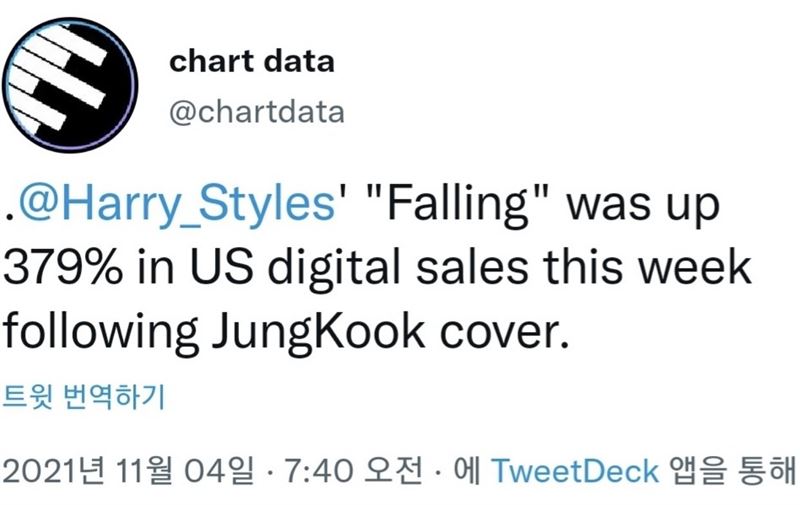Click the 379% figure in the tweet
This screenshot has width=800, height=505.
(x=63, y=267)
